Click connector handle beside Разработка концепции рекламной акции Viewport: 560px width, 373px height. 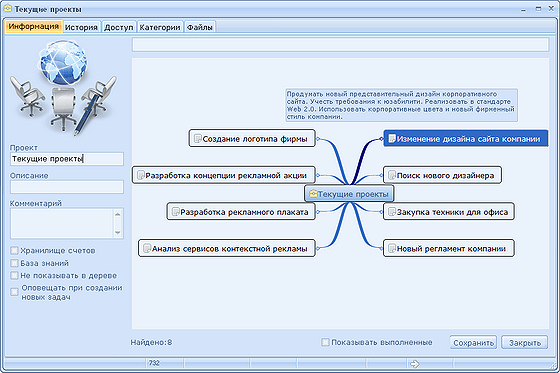(x=318, y=175)
